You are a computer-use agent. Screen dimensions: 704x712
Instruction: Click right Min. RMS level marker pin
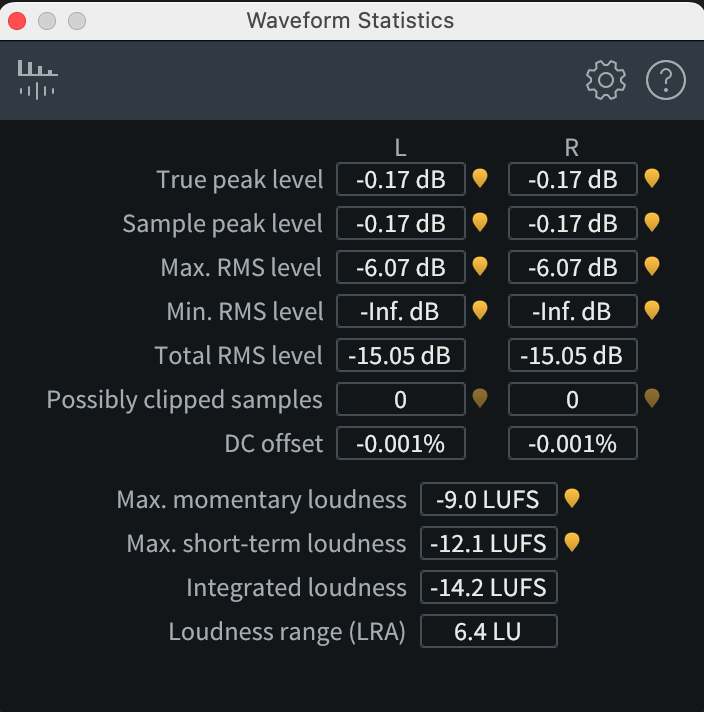click(652, 310)
